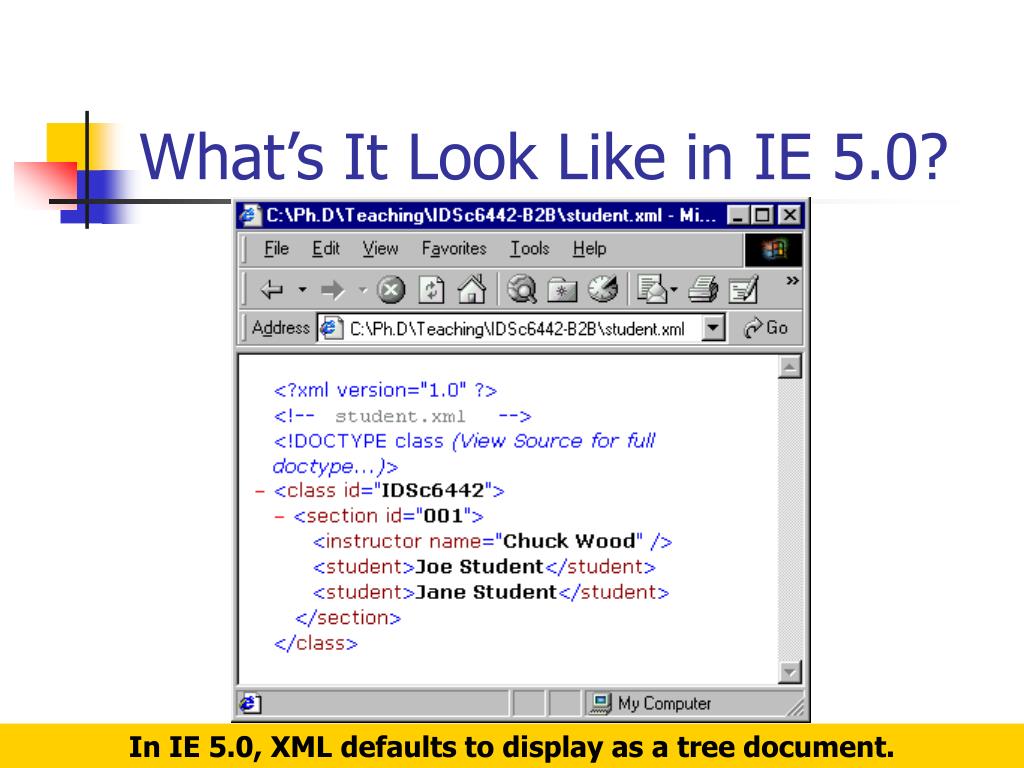Image resolution: width=1024 pixels, height=768 pixels.
Task: Maximize the browser window
Action: 761,216
